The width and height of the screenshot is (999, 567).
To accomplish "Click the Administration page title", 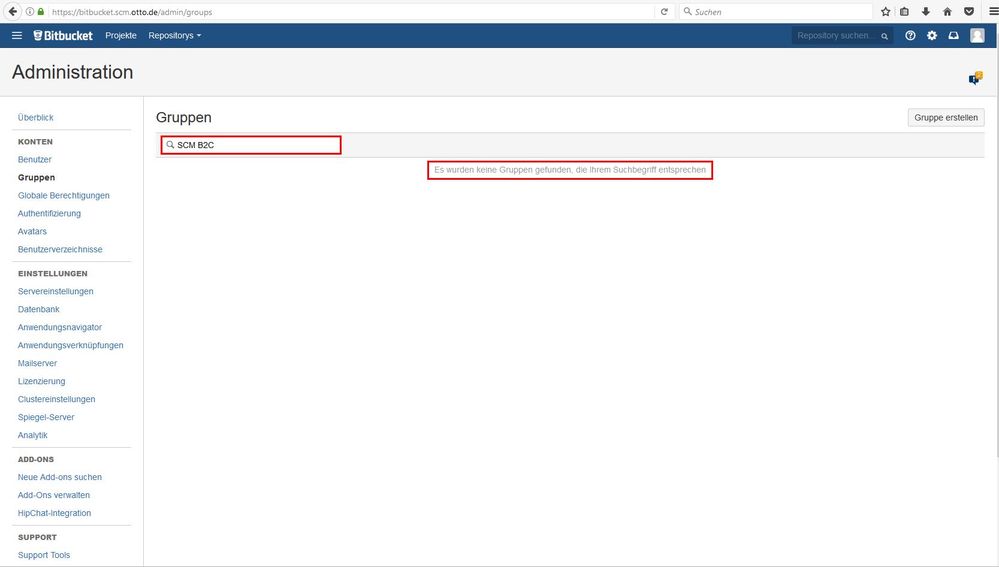I will click(x=73, y=72).
